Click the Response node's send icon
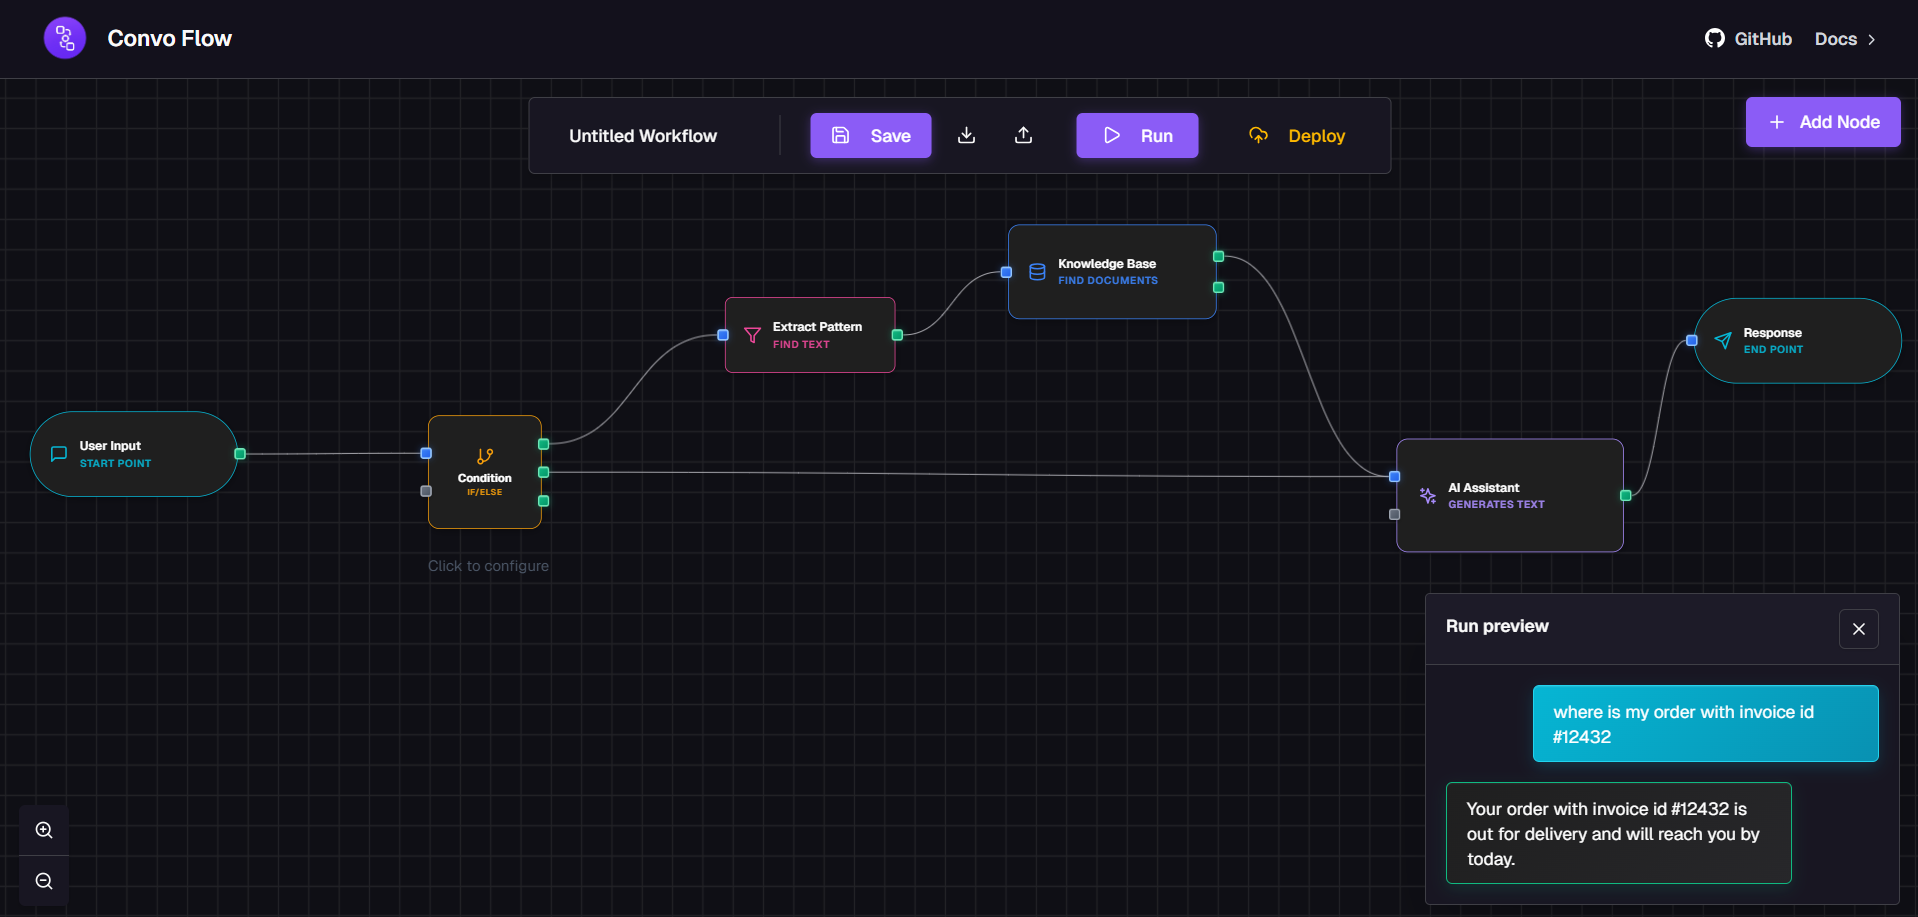This screenshot has height=917, width=1918. pyautogui.click(x=1723, y=340)
